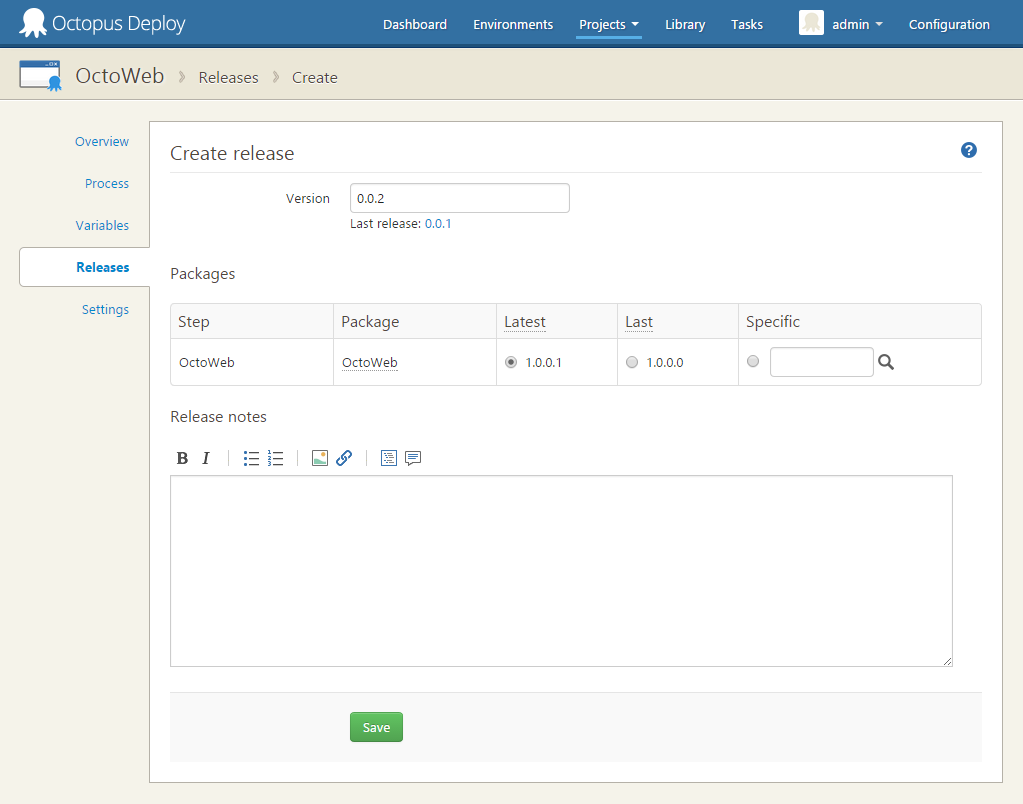Open the Projects dropdown menu
The height and width of the screenshot is (804, 1023).
coord(608,24)
